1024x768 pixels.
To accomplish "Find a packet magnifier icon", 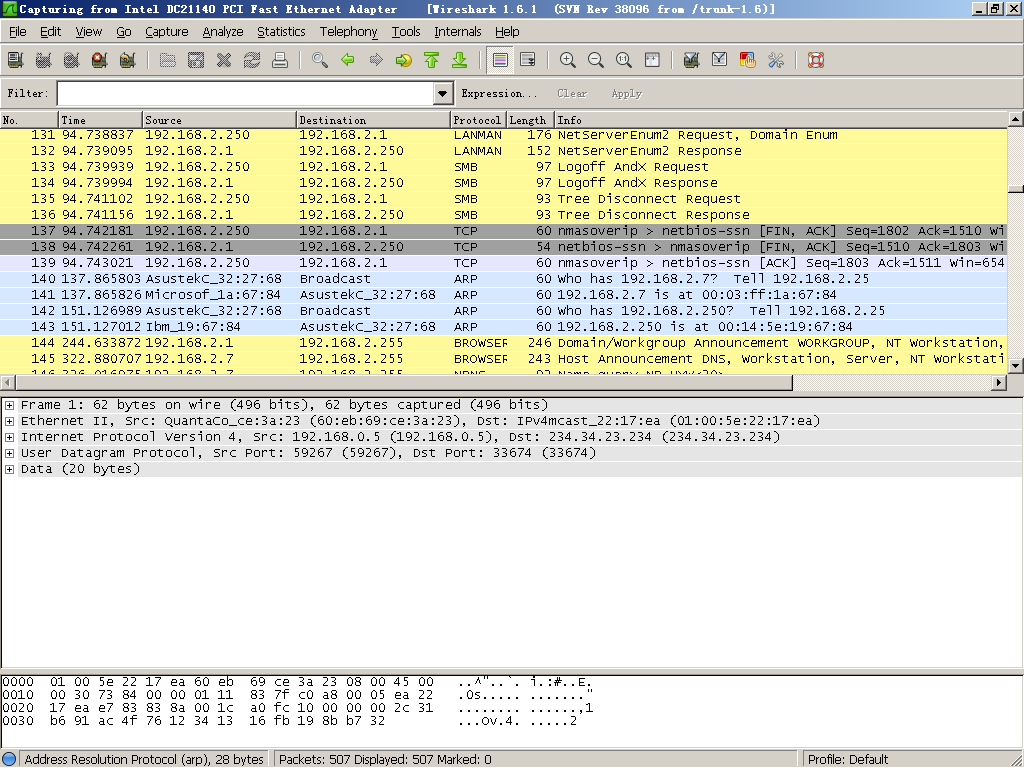I will [x=320, y=60].
